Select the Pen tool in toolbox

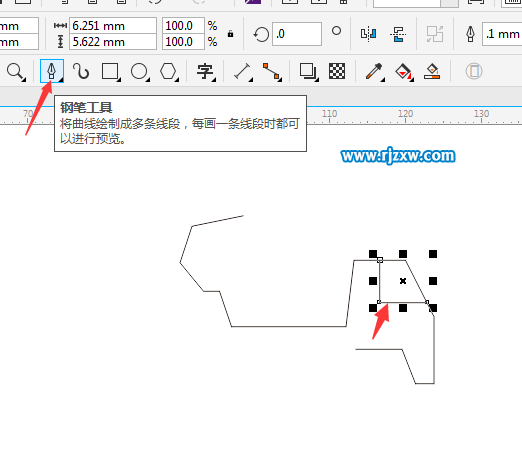pos(52,71)
